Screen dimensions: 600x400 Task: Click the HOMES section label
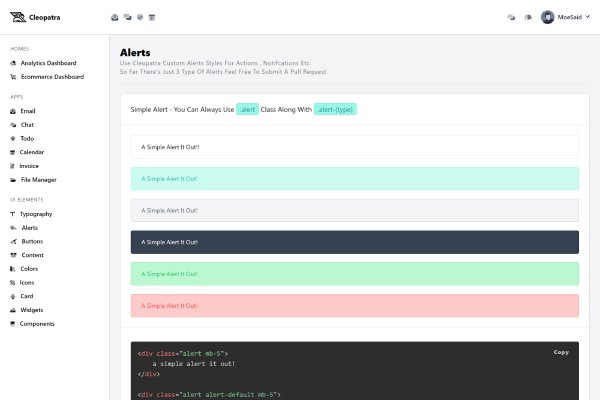(x=20, y=49)
